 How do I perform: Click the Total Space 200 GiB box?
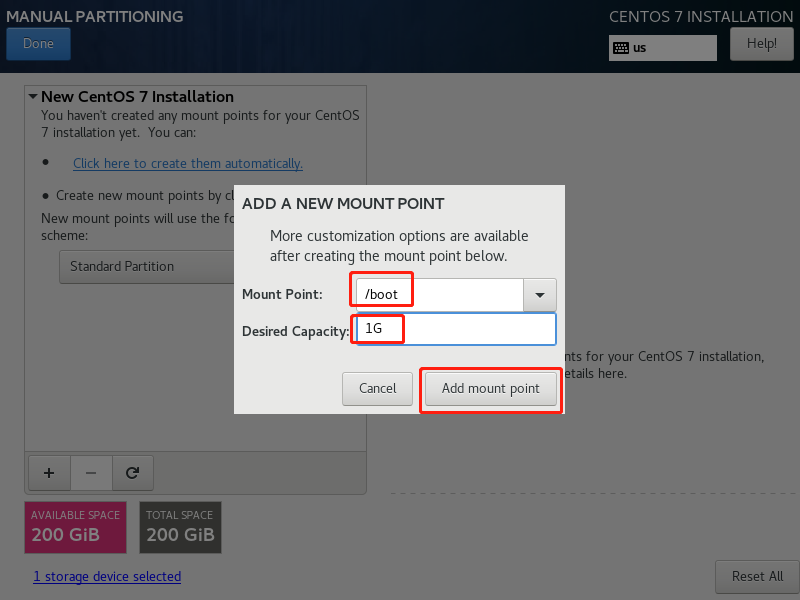[x=181, y=528]
